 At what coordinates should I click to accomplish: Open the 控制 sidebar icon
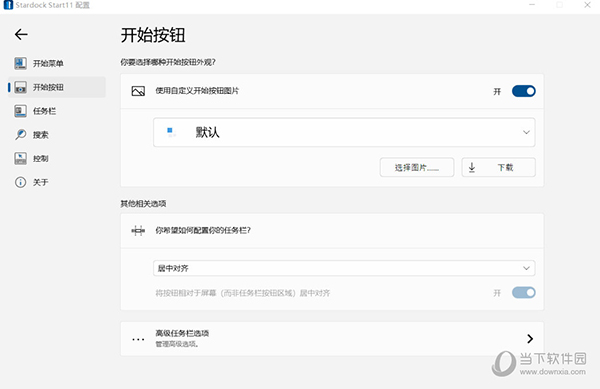coord(21,158)
